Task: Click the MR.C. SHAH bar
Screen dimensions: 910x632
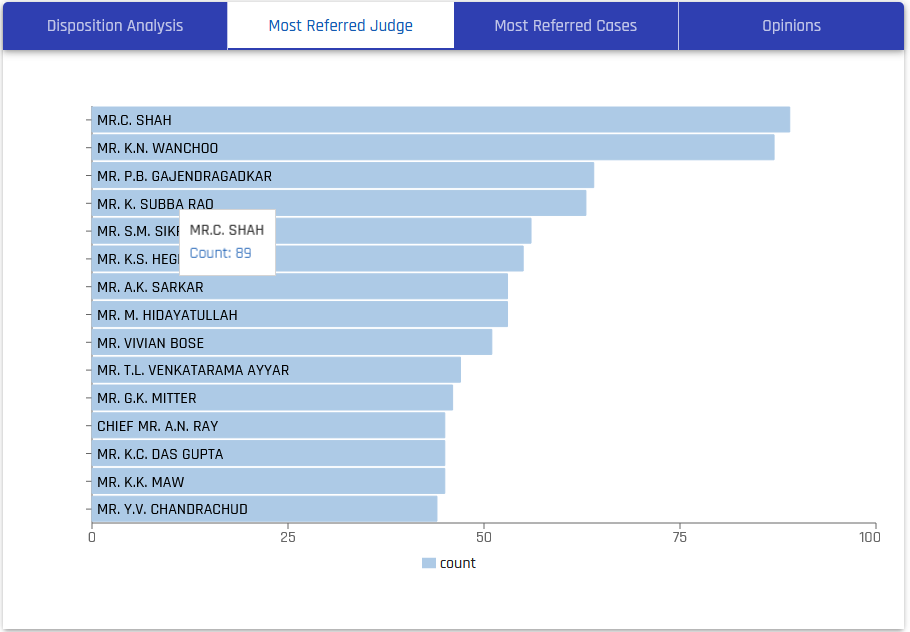Action: (x=440, y=120)
